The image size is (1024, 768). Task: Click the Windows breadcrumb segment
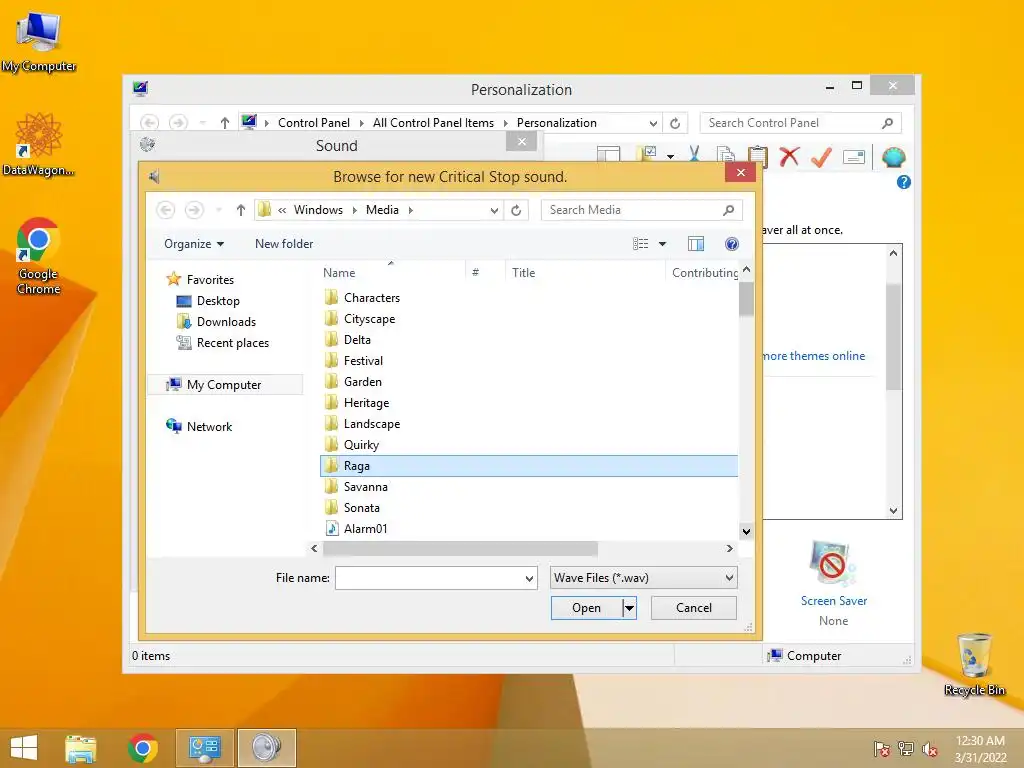click(318, 210)
